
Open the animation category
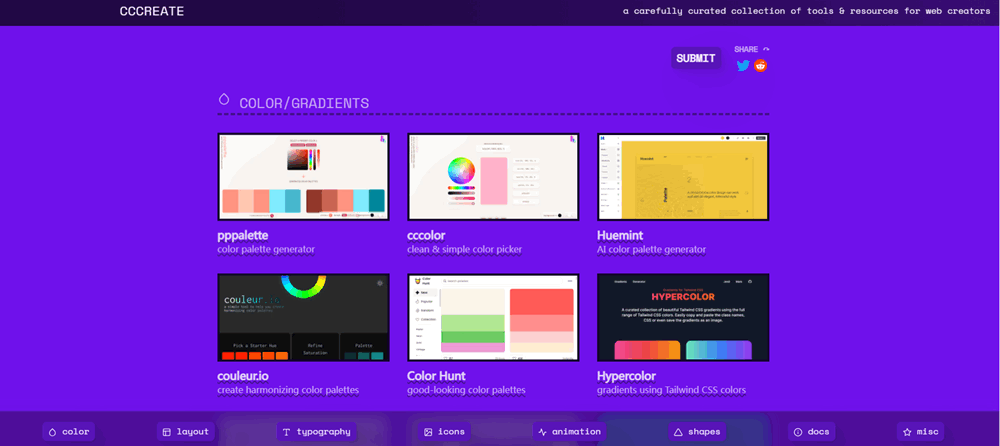pos(569,432)
